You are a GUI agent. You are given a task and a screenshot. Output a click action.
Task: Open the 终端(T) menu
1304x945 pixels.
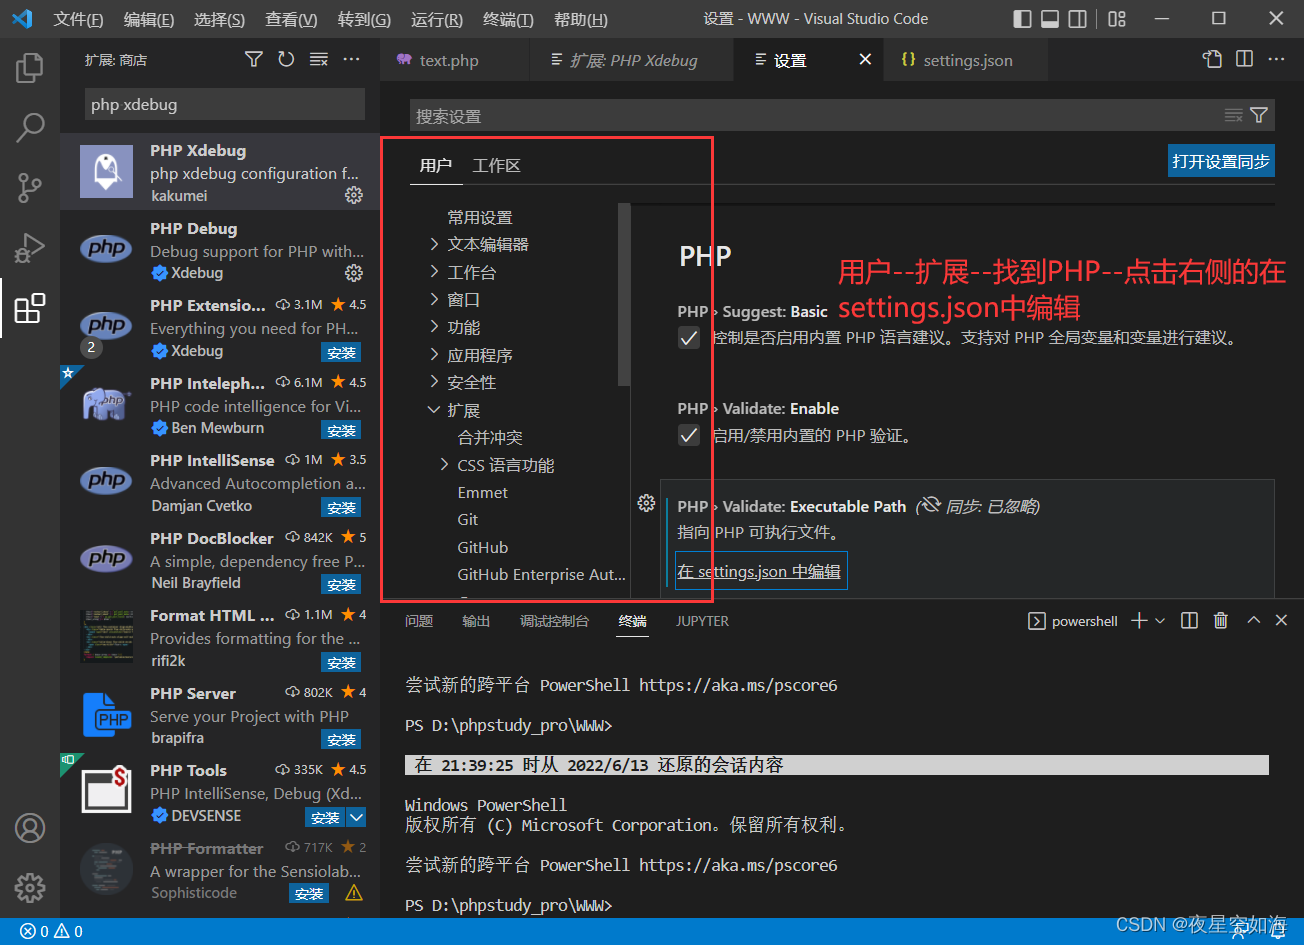[x=507, y=19]
